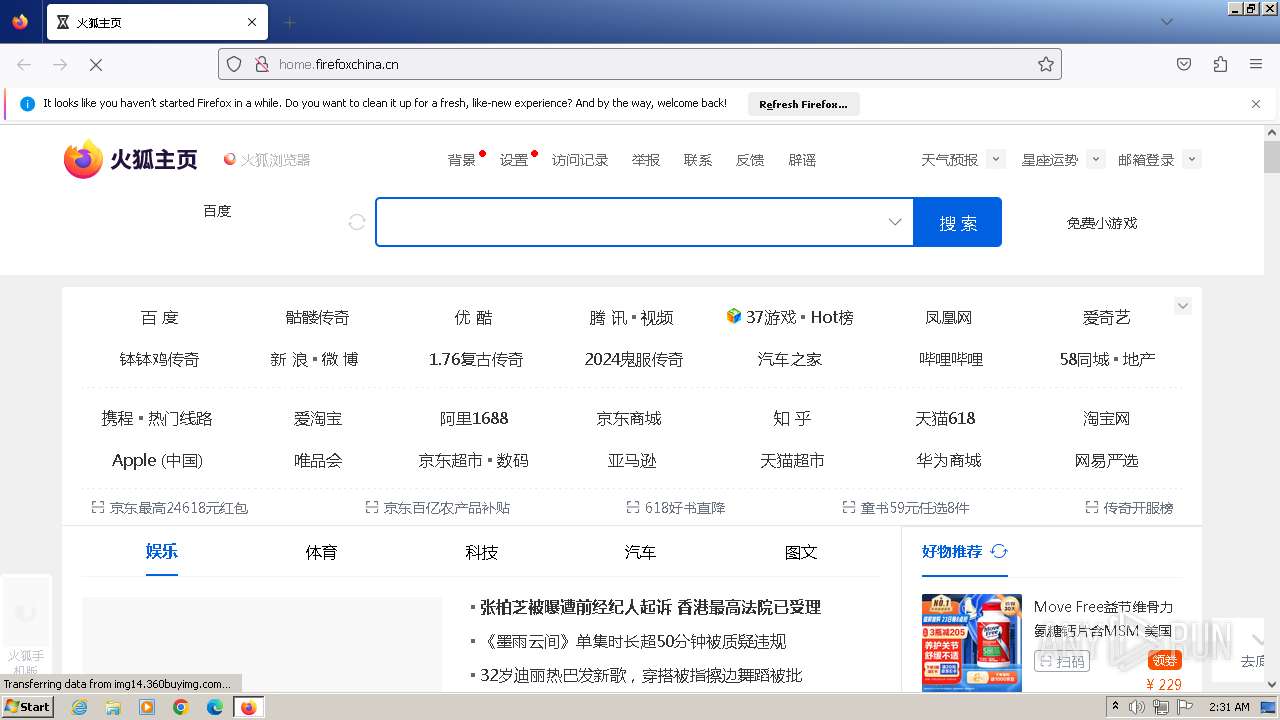Click the page vertical scrollbar thumb
The height and width of the screenshot is (720, 1280).
[1271, 157]
